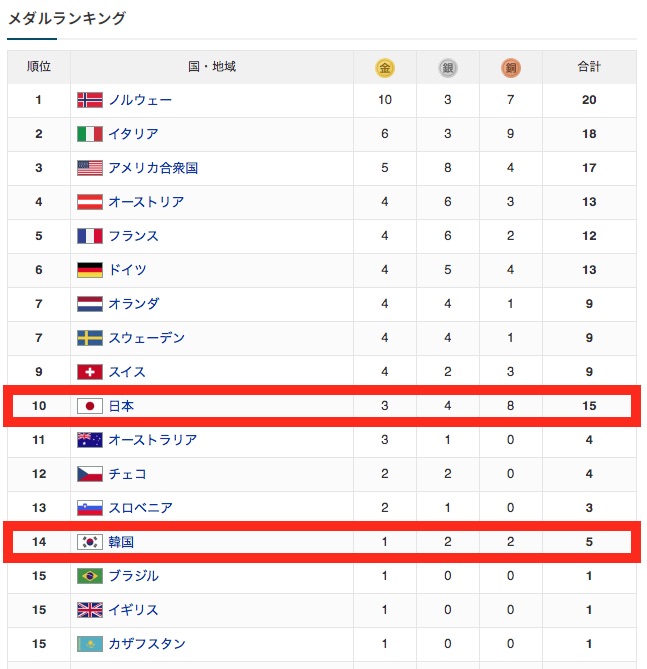The height and width of the screenshot is (669, 647).
Task: Open the オーストラリア country link
Action: [153, 440]
